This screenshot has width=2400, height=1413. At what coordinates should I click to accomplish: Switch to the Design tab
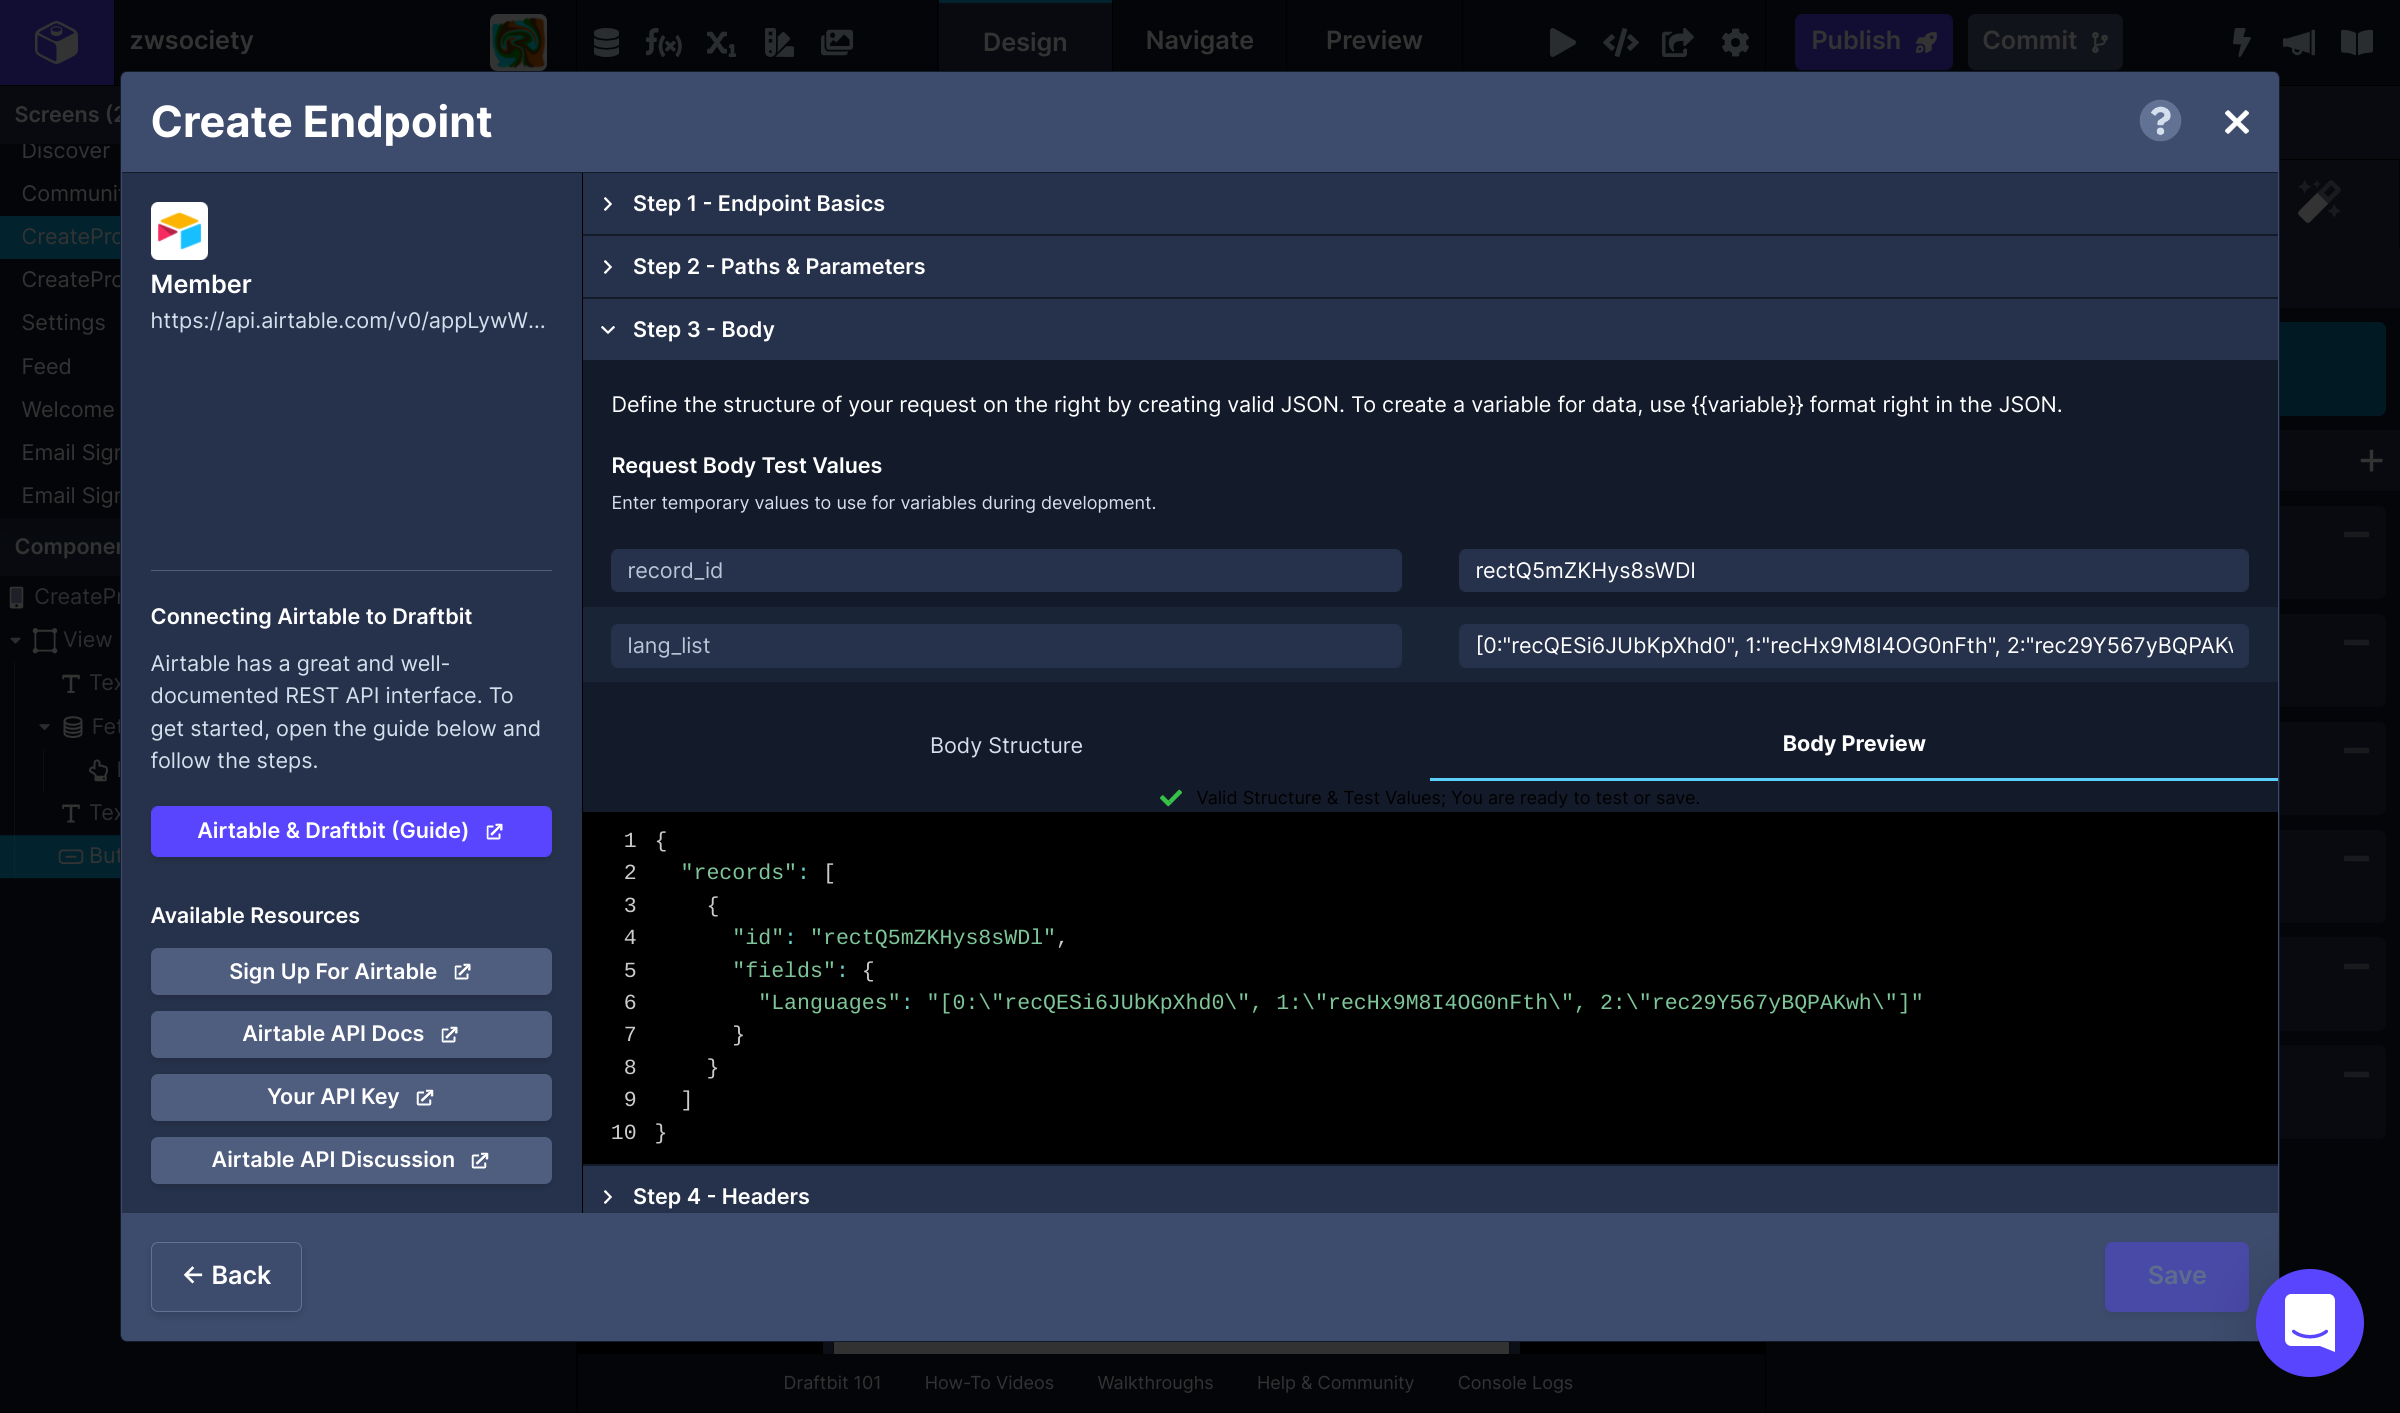click(x=1025, y=42)
